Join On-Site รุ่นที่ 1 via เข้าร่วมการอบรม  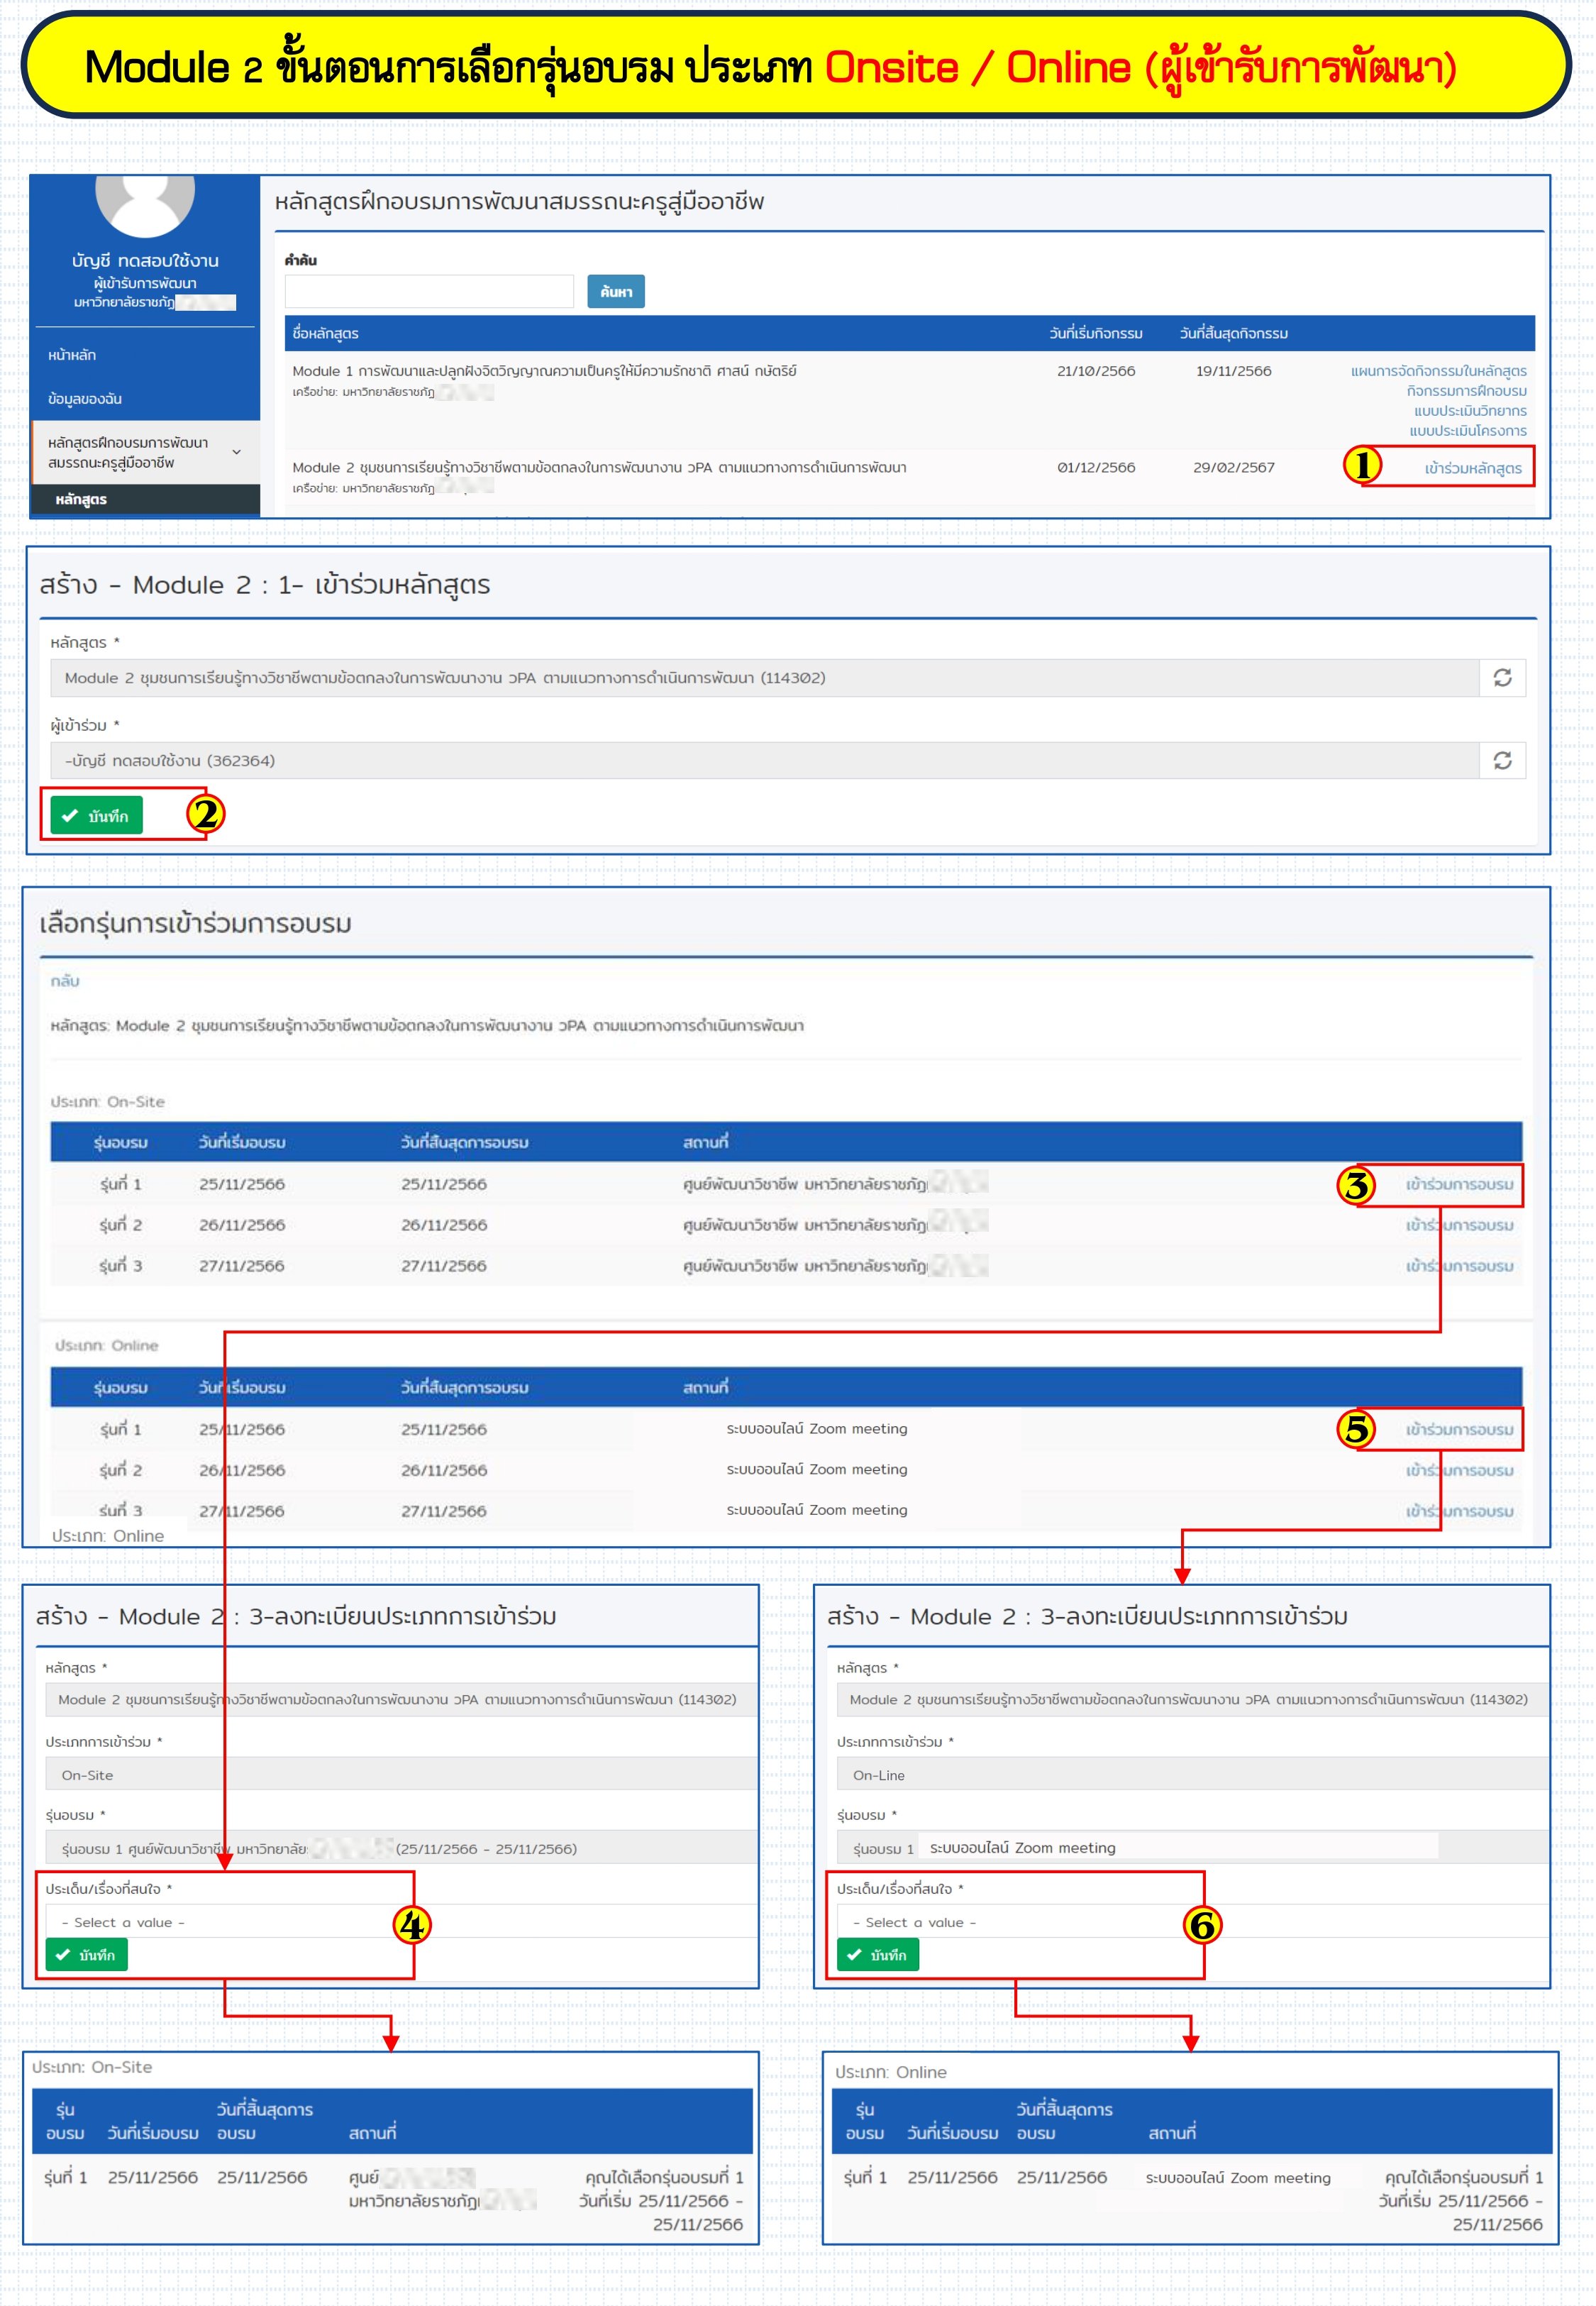1459,1184
